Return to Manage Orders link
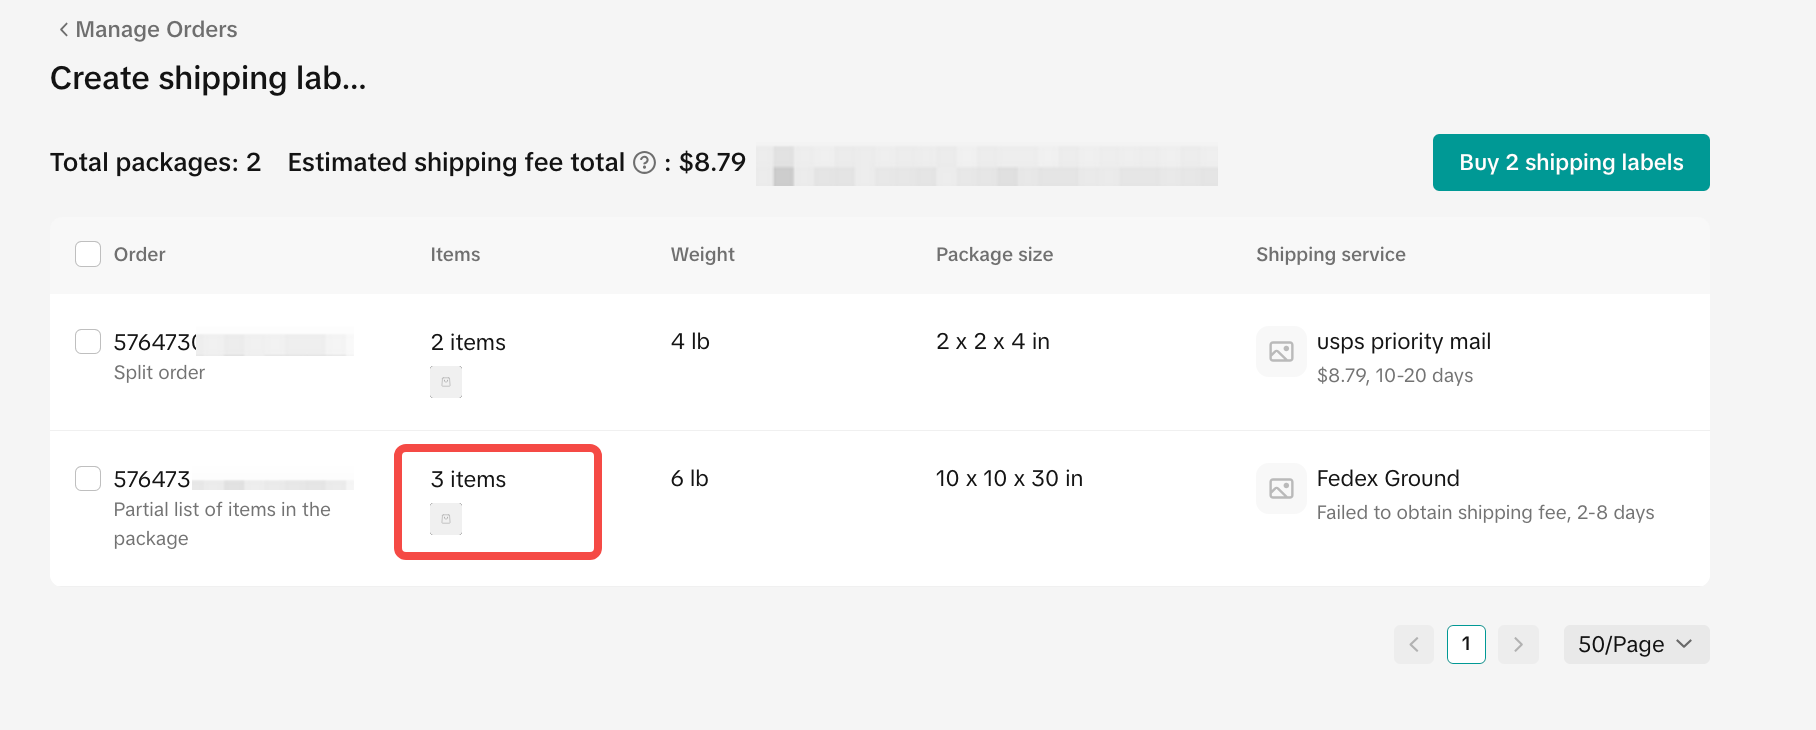 pyautogui.click(x=156, y=30)
